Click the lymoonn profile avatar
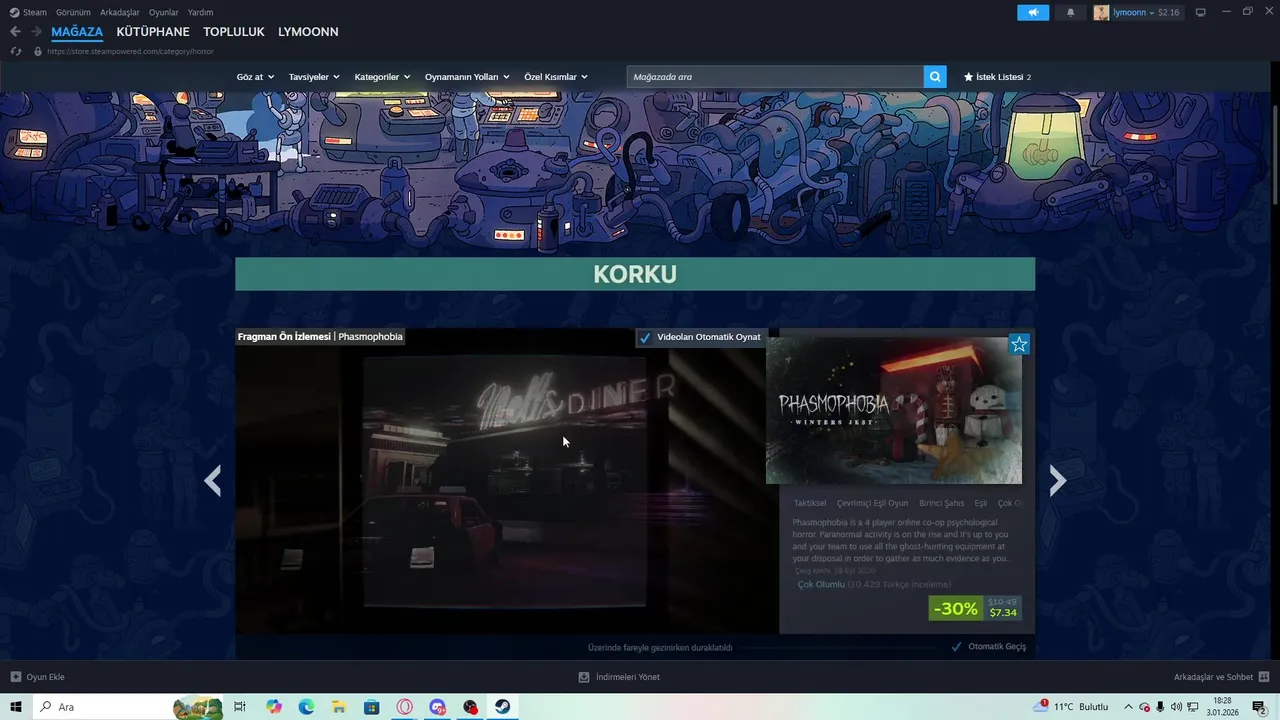The image size is (1280, 720). point(1101,12)
